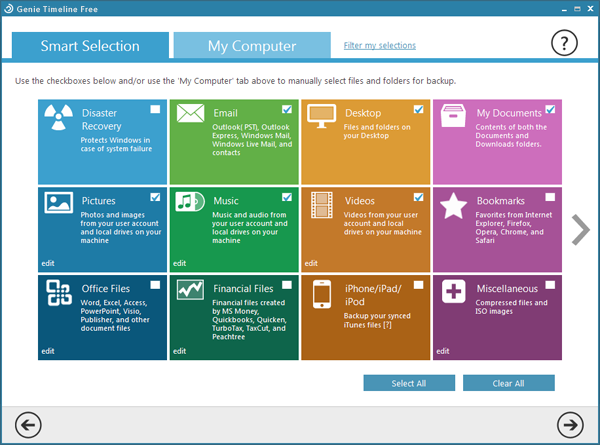
Task: Switch to the My Computer tab
Action: click(252, 46)
